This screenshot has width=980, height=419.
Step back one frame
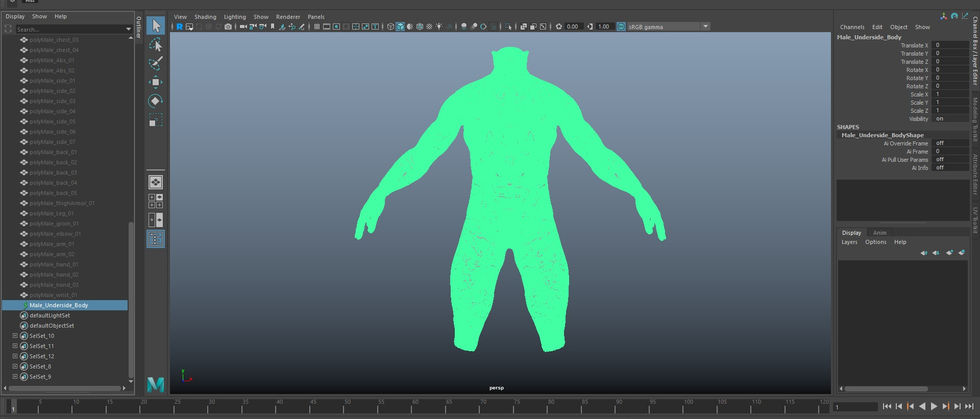point(899,406)
